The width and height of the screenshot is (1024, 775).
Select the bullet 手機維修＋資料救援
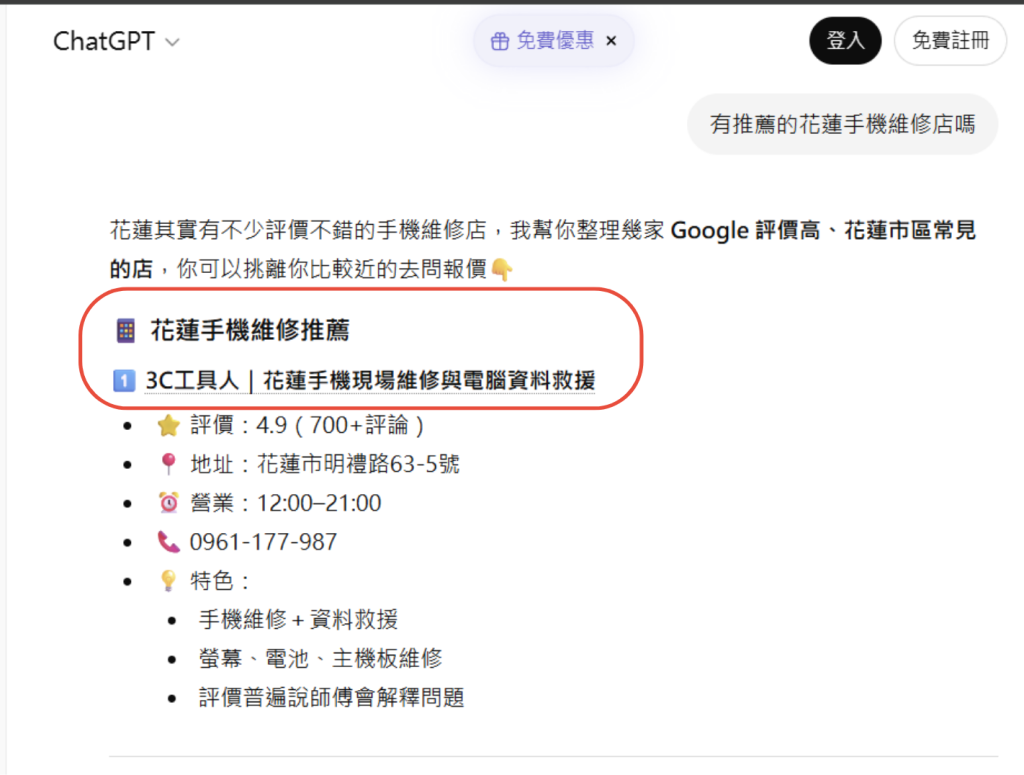[x=298, y=620]
